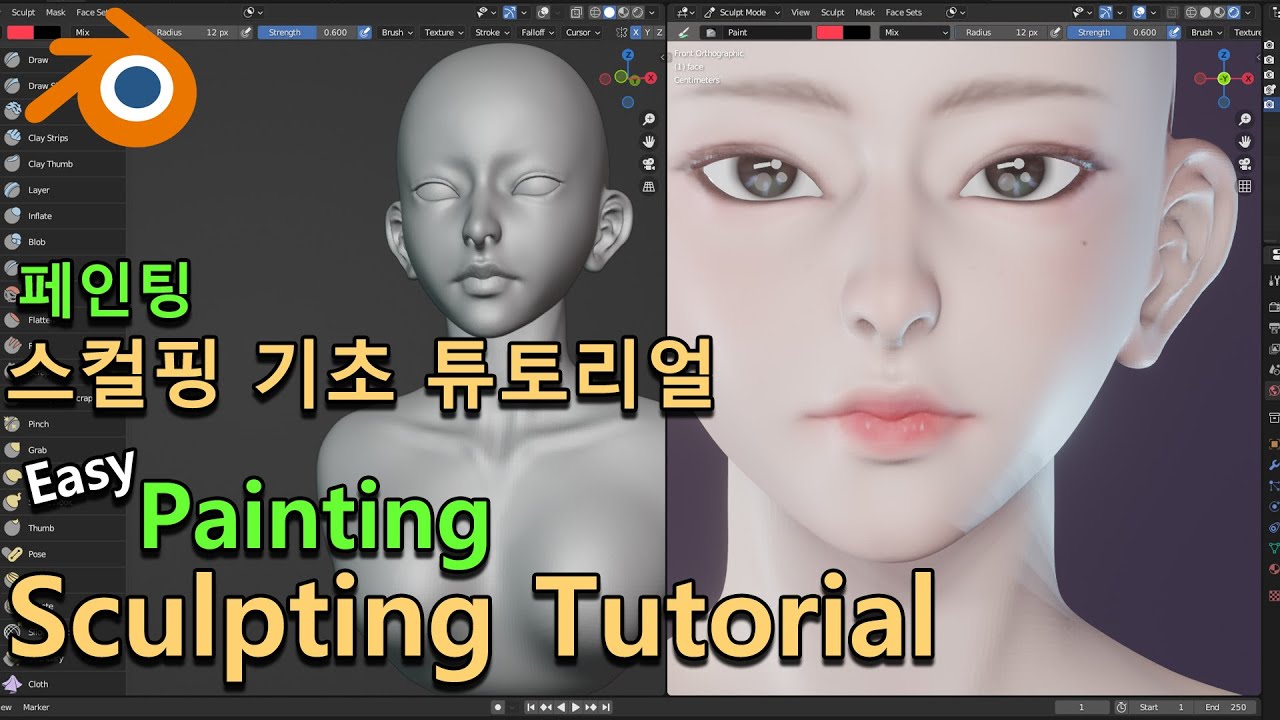Select the Clay Strips brush

click(62, 138)
